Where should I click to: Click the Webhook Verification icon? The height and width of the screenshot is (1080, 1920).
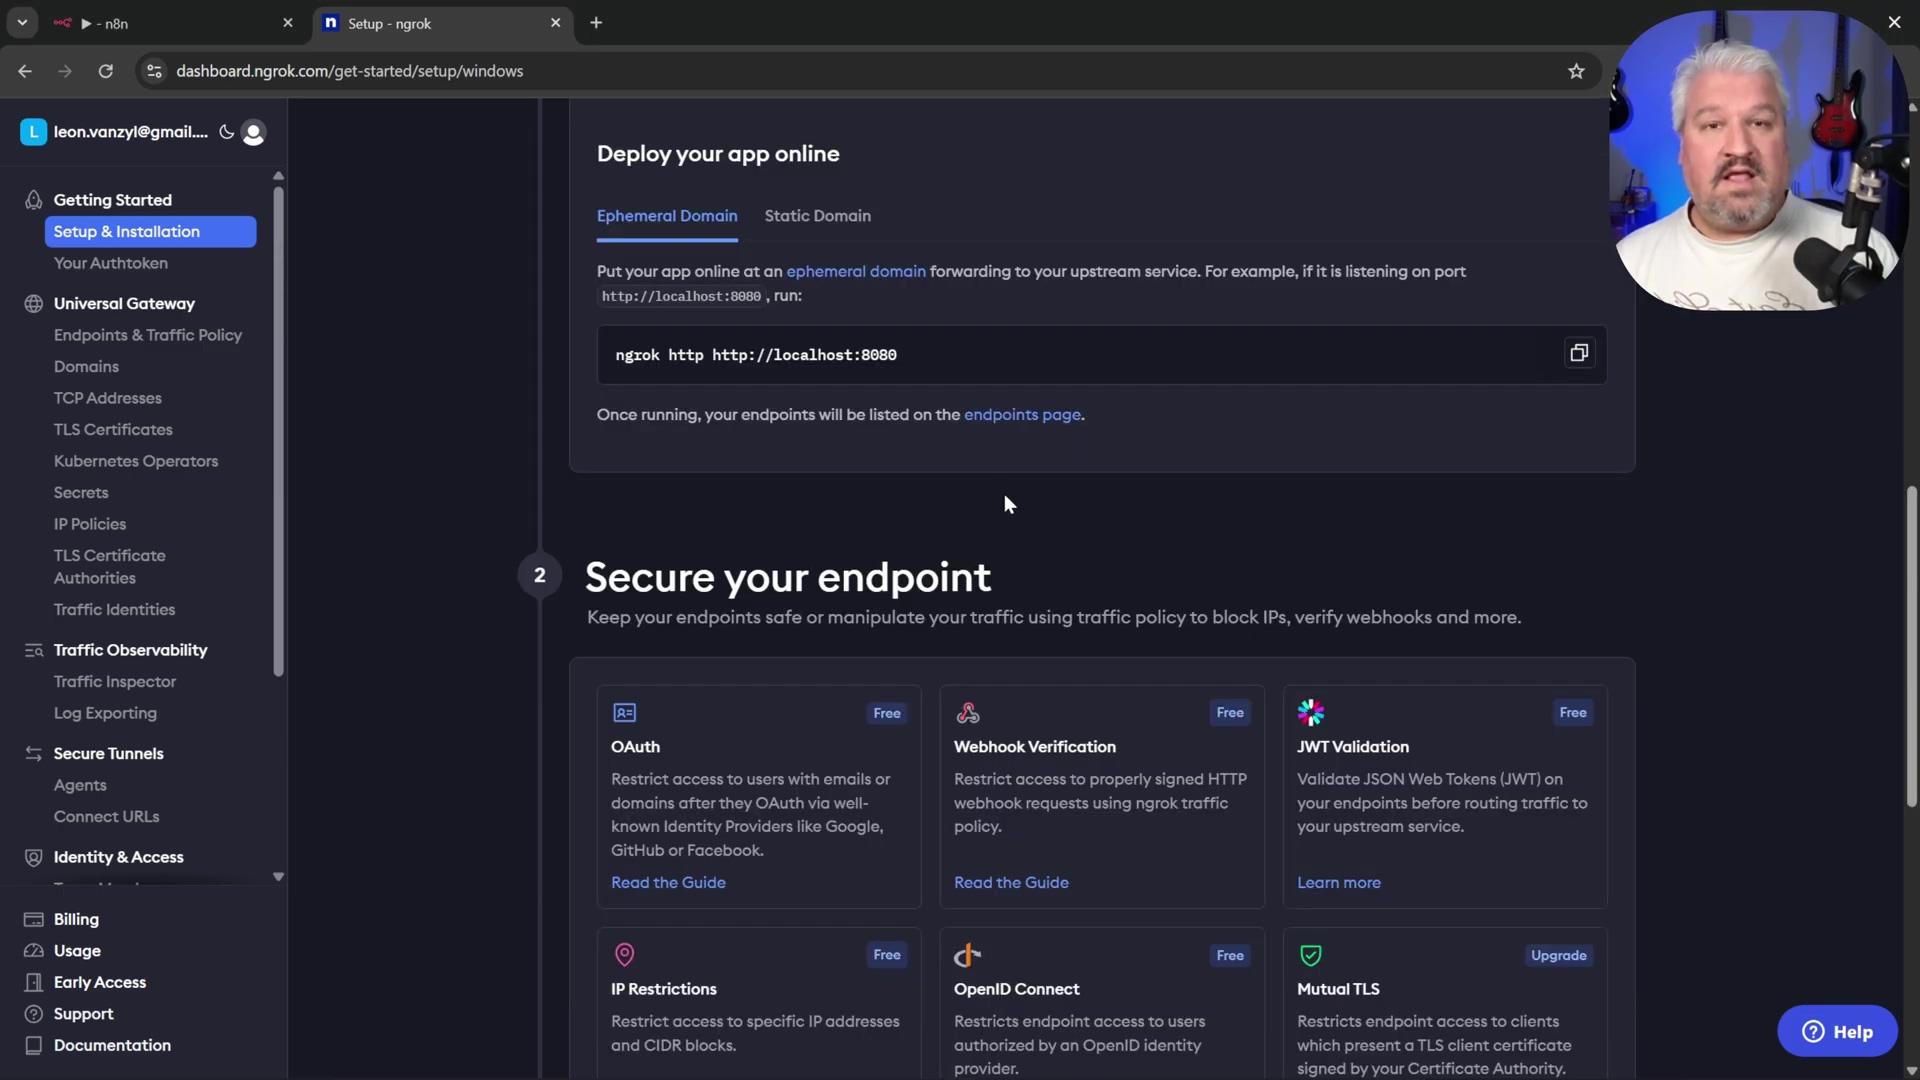tap(967, 713)
